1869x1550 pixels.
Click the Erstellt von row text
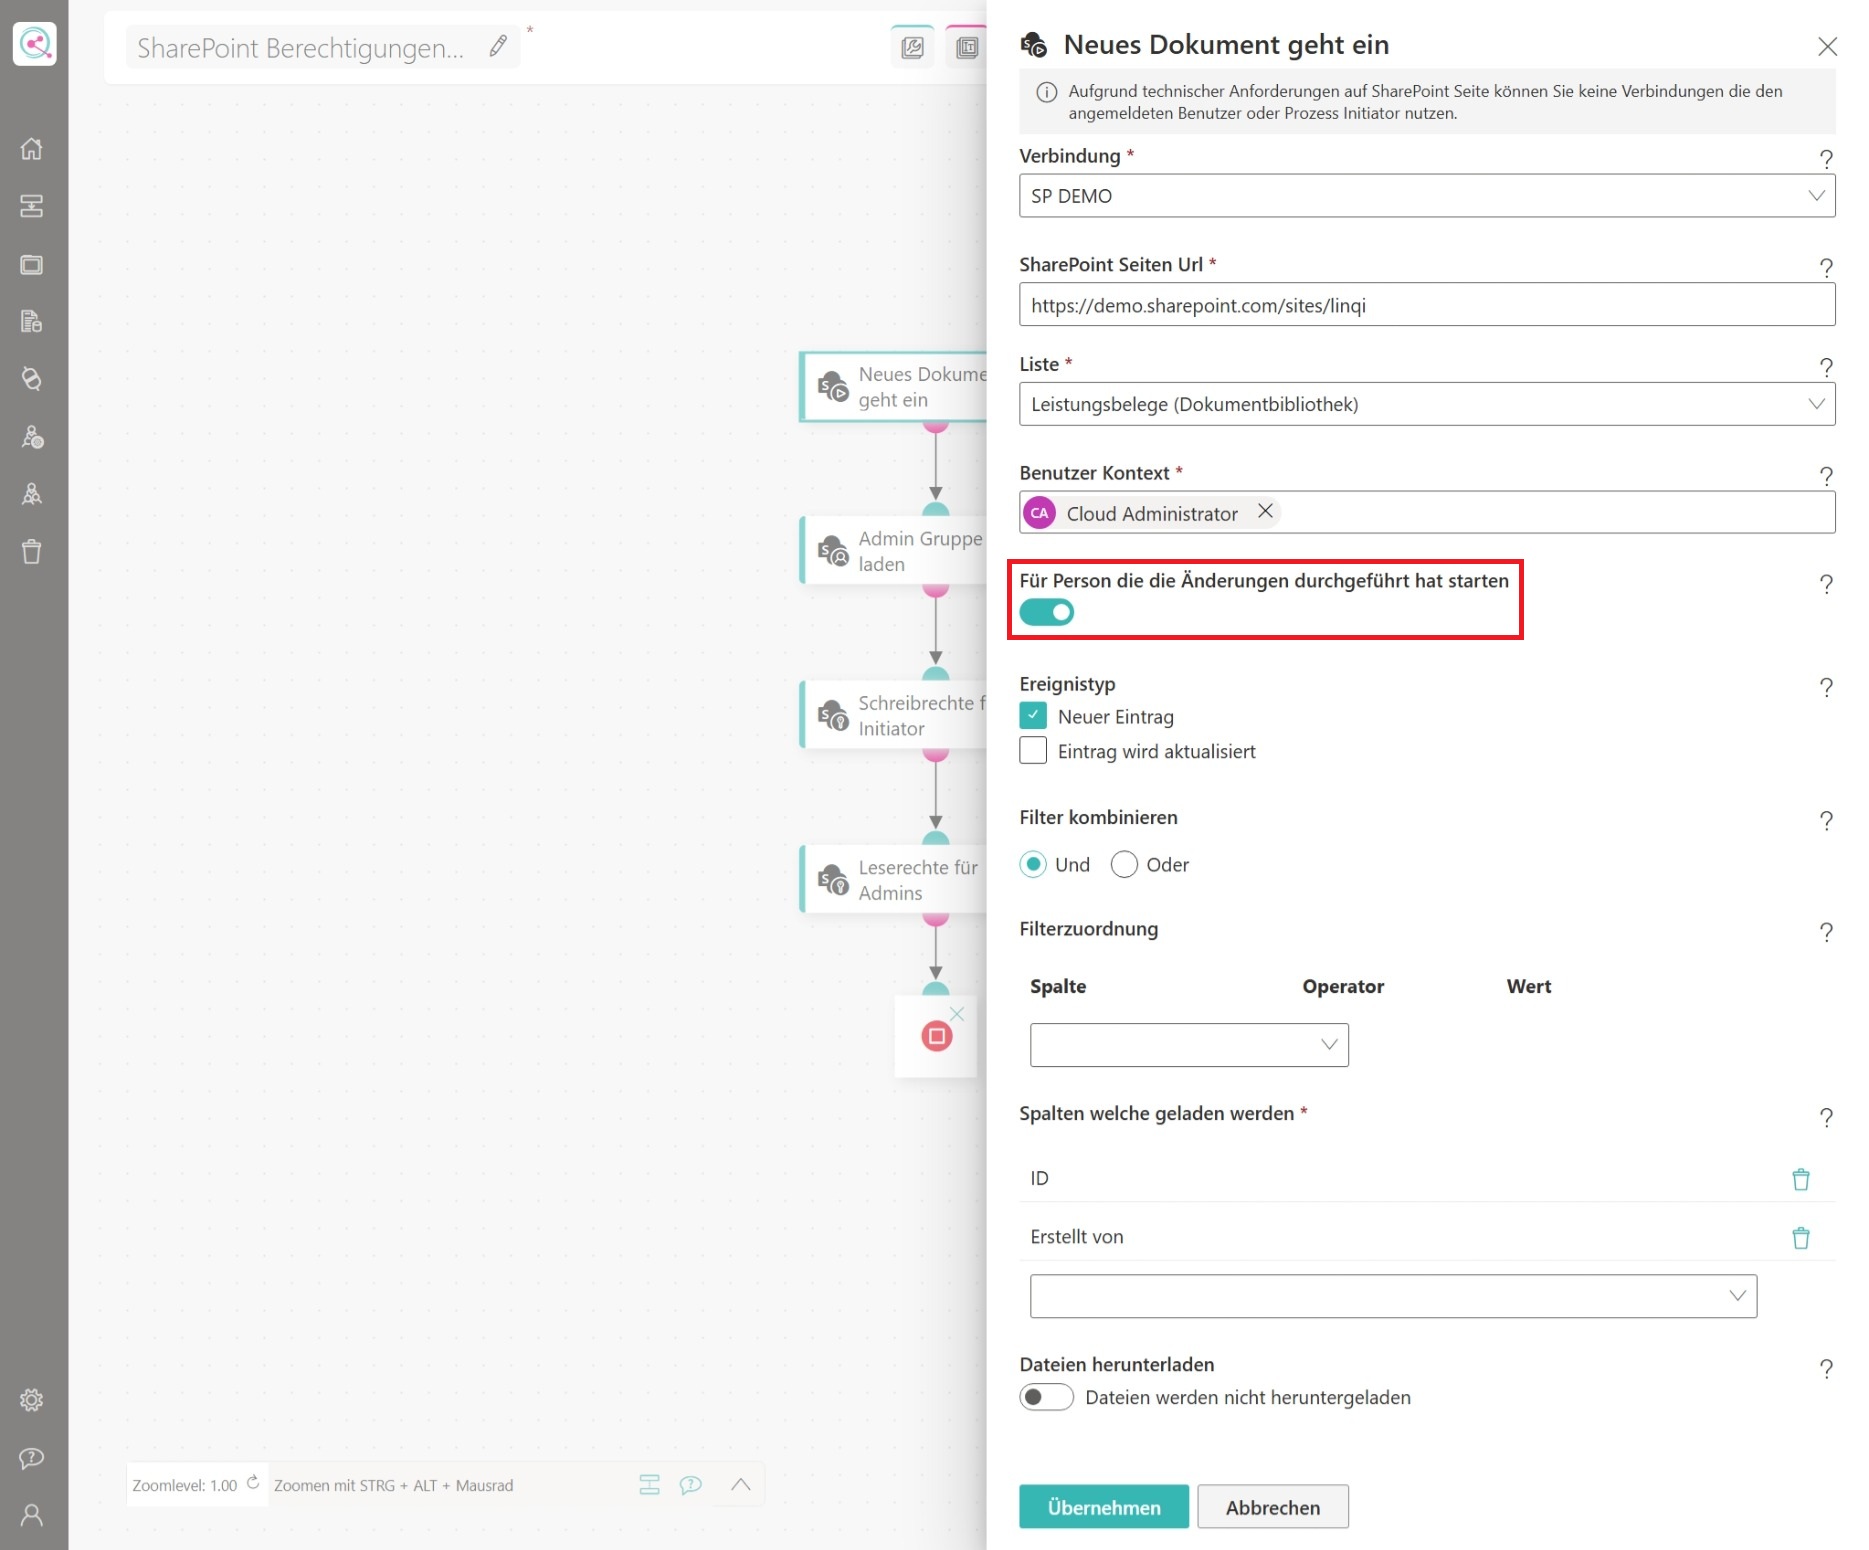[1077, 1237]
